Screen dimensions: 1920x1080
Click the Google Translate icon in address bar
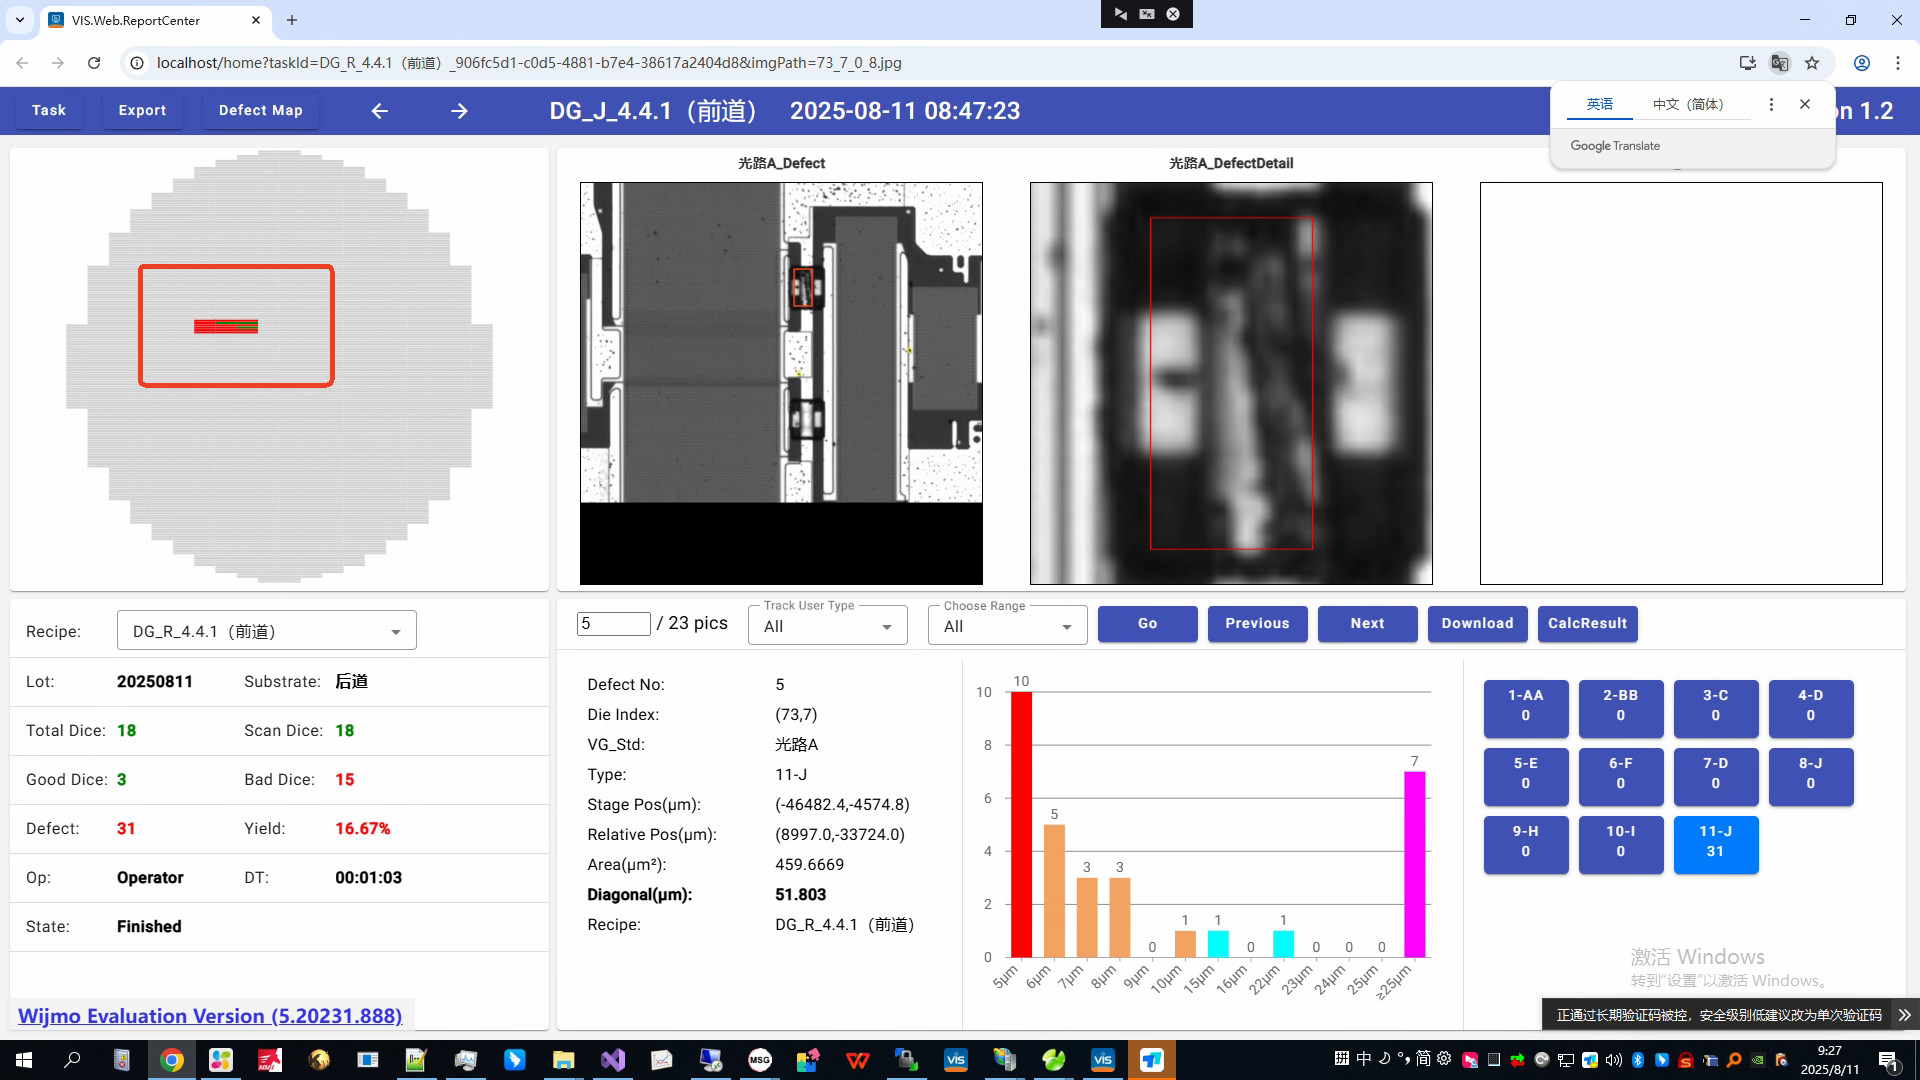[x=1779, y=63]
